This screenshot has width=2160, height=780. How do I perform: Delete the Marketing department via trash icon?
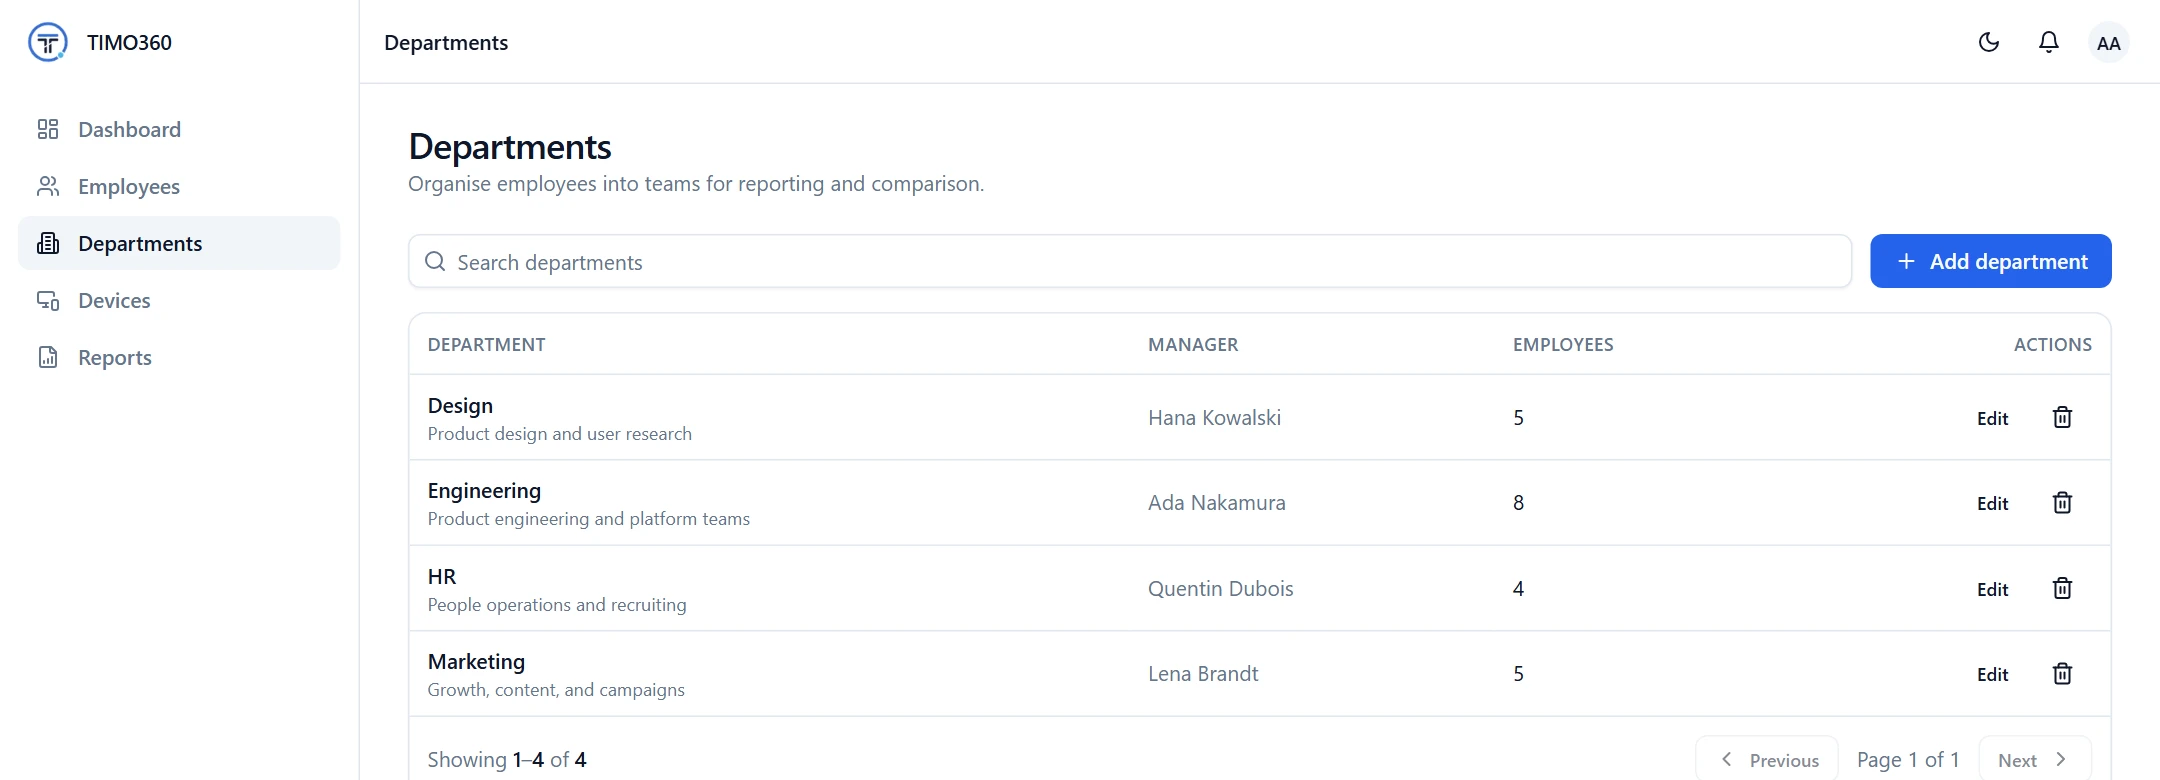[x=2062, y=673]
